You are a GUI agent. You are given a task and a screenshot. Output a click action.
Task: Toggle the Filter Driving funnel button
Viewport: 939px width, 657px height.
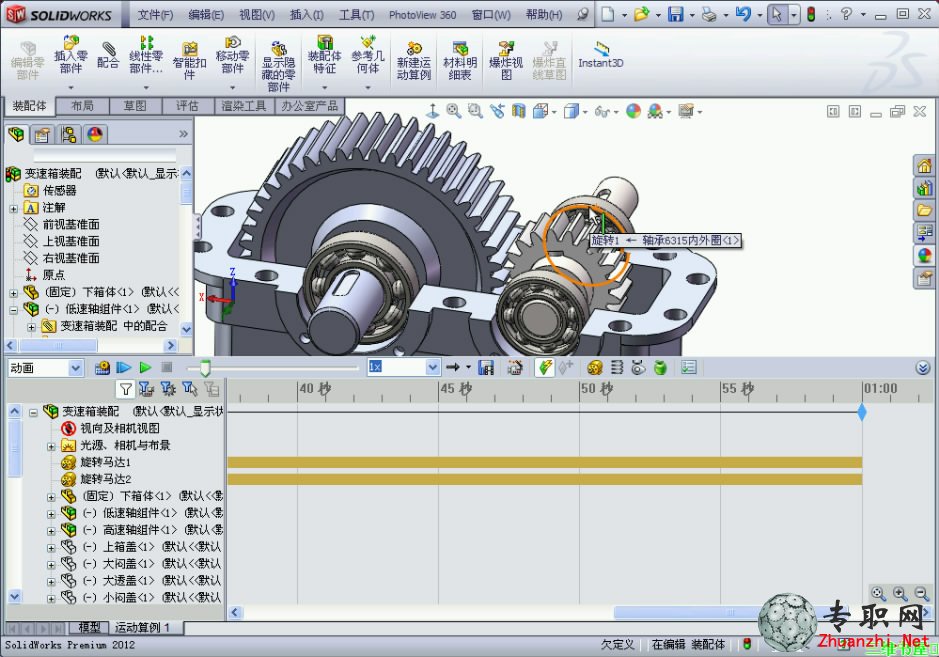168,390
